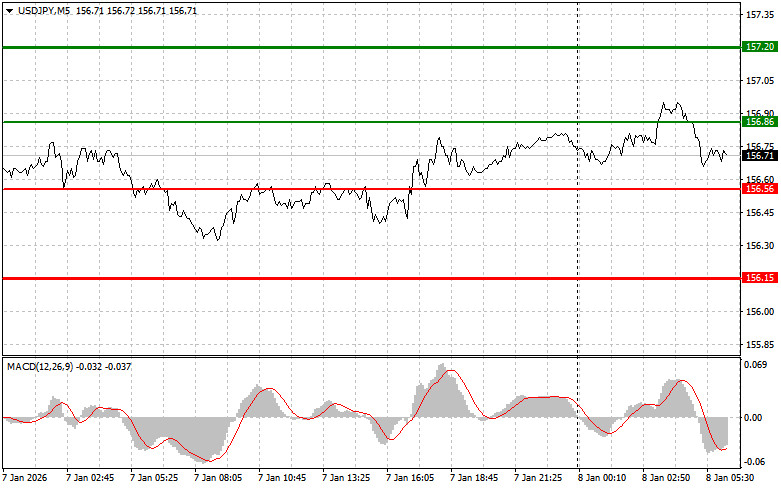Click the 7 Jan 16:05 time axis label

pyautogui.click(x=410, y=478)
